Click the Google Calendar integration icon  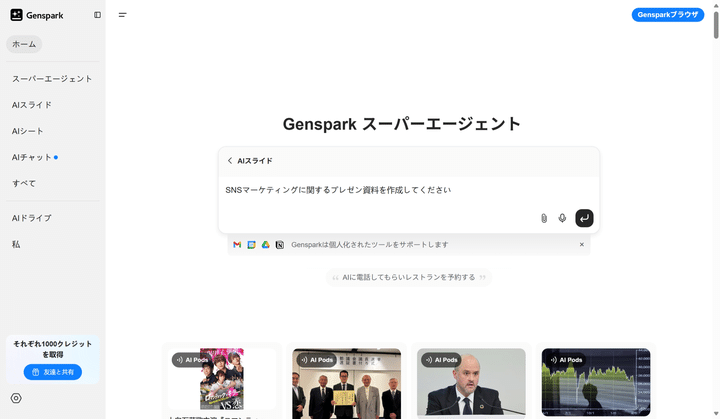251,245
